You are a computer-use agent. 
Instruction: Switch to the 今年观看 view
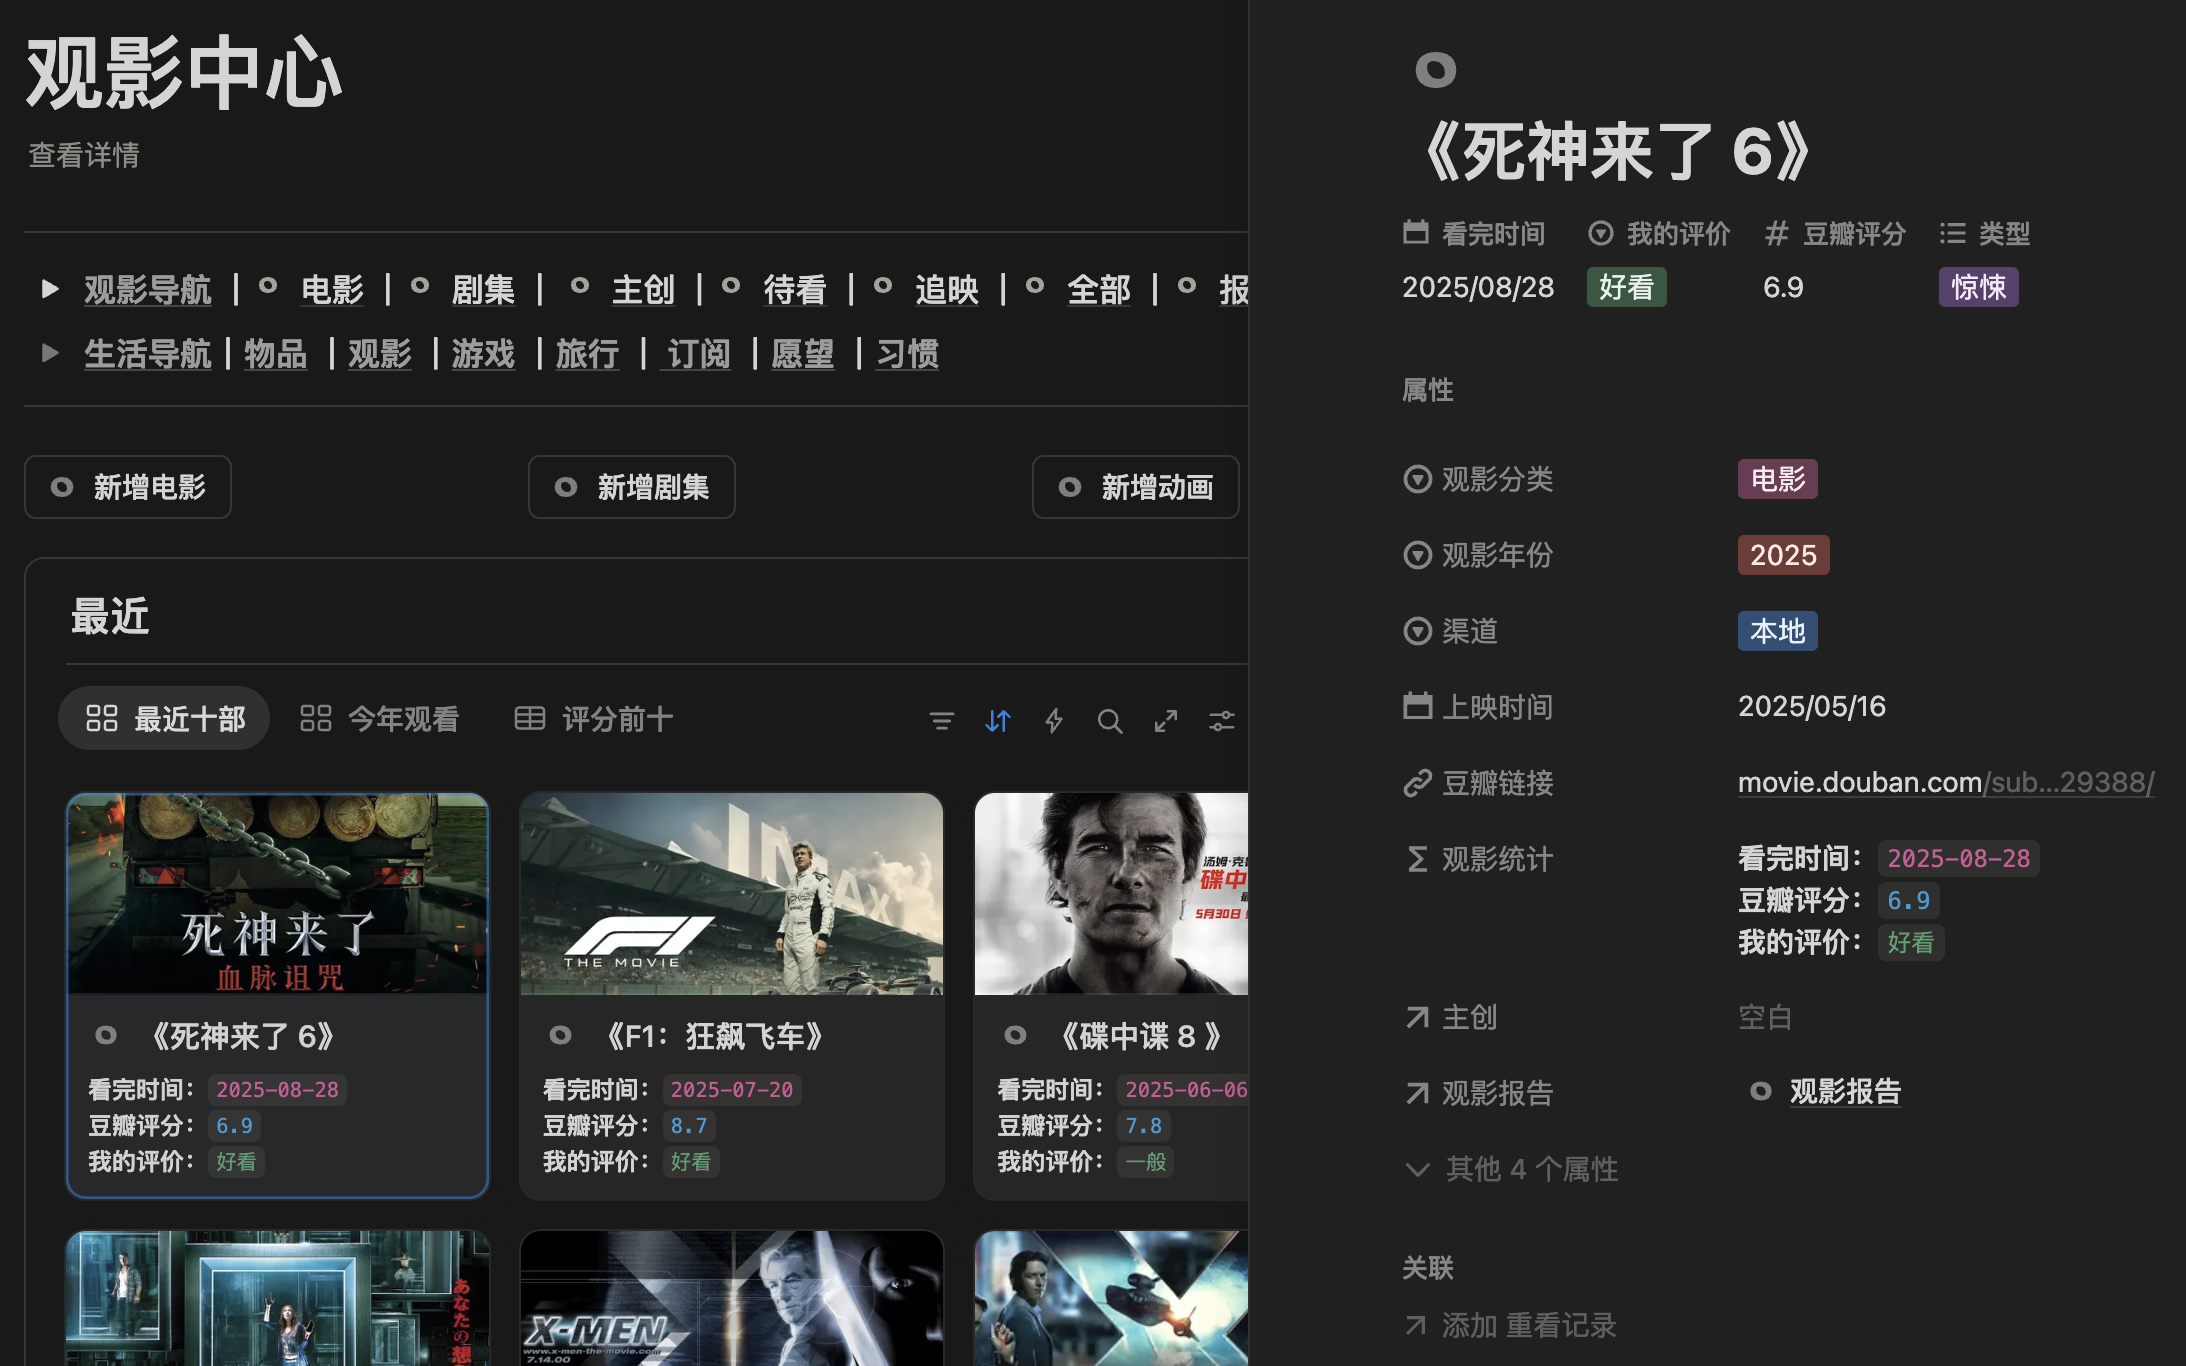pos(403,718)
